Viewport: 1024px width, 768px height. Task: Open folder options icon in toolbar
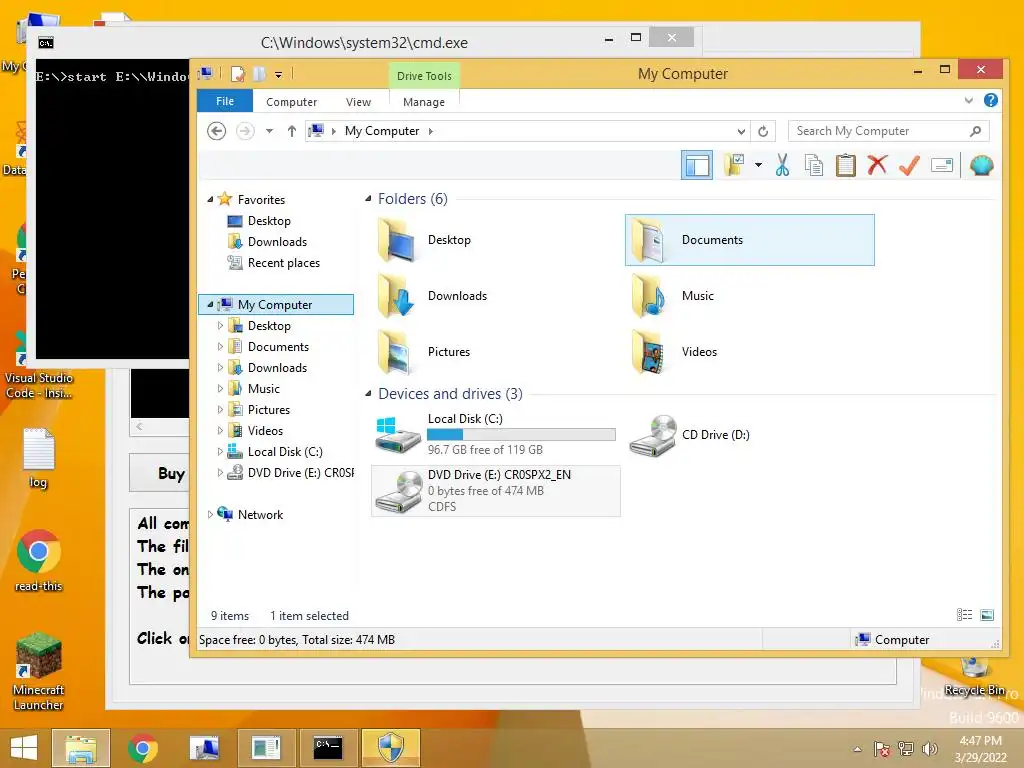click(734, 165)
